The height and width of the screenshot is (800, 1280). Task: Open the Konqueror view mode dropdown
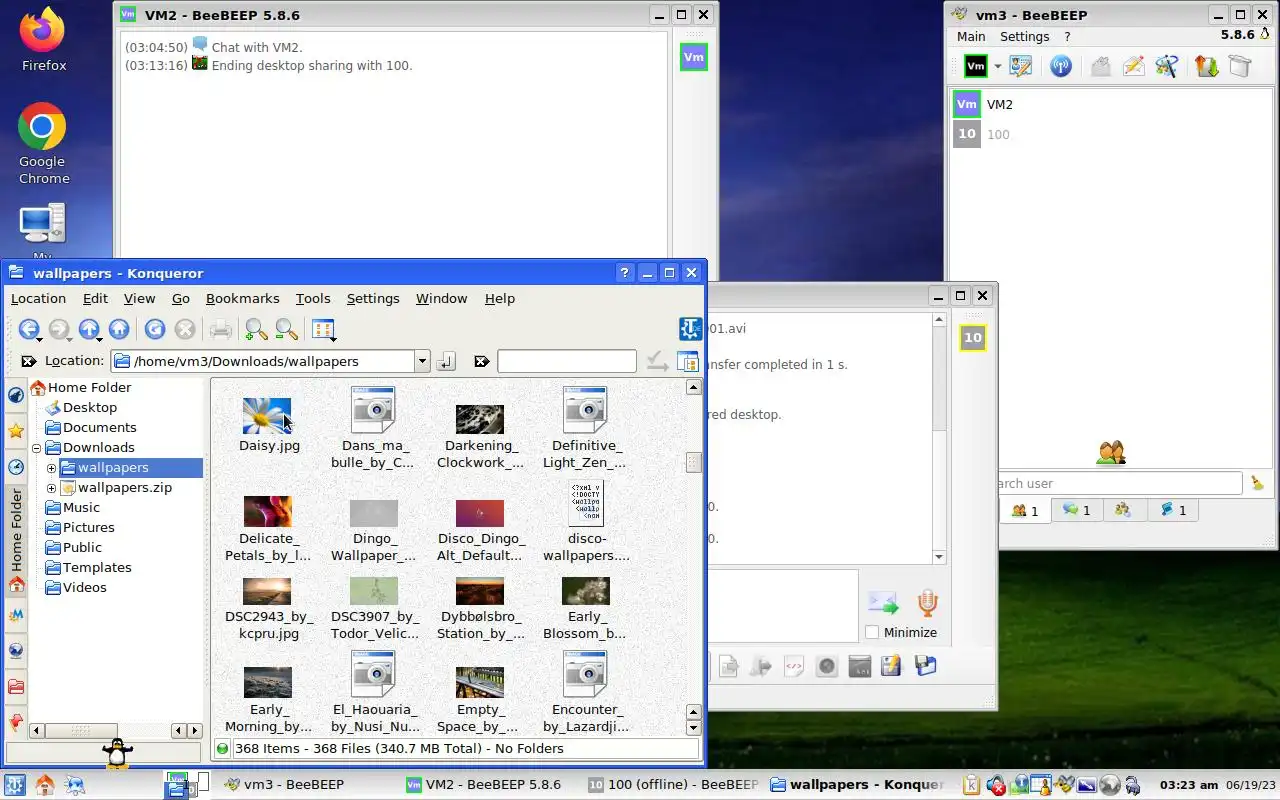[x=324, y=329]
